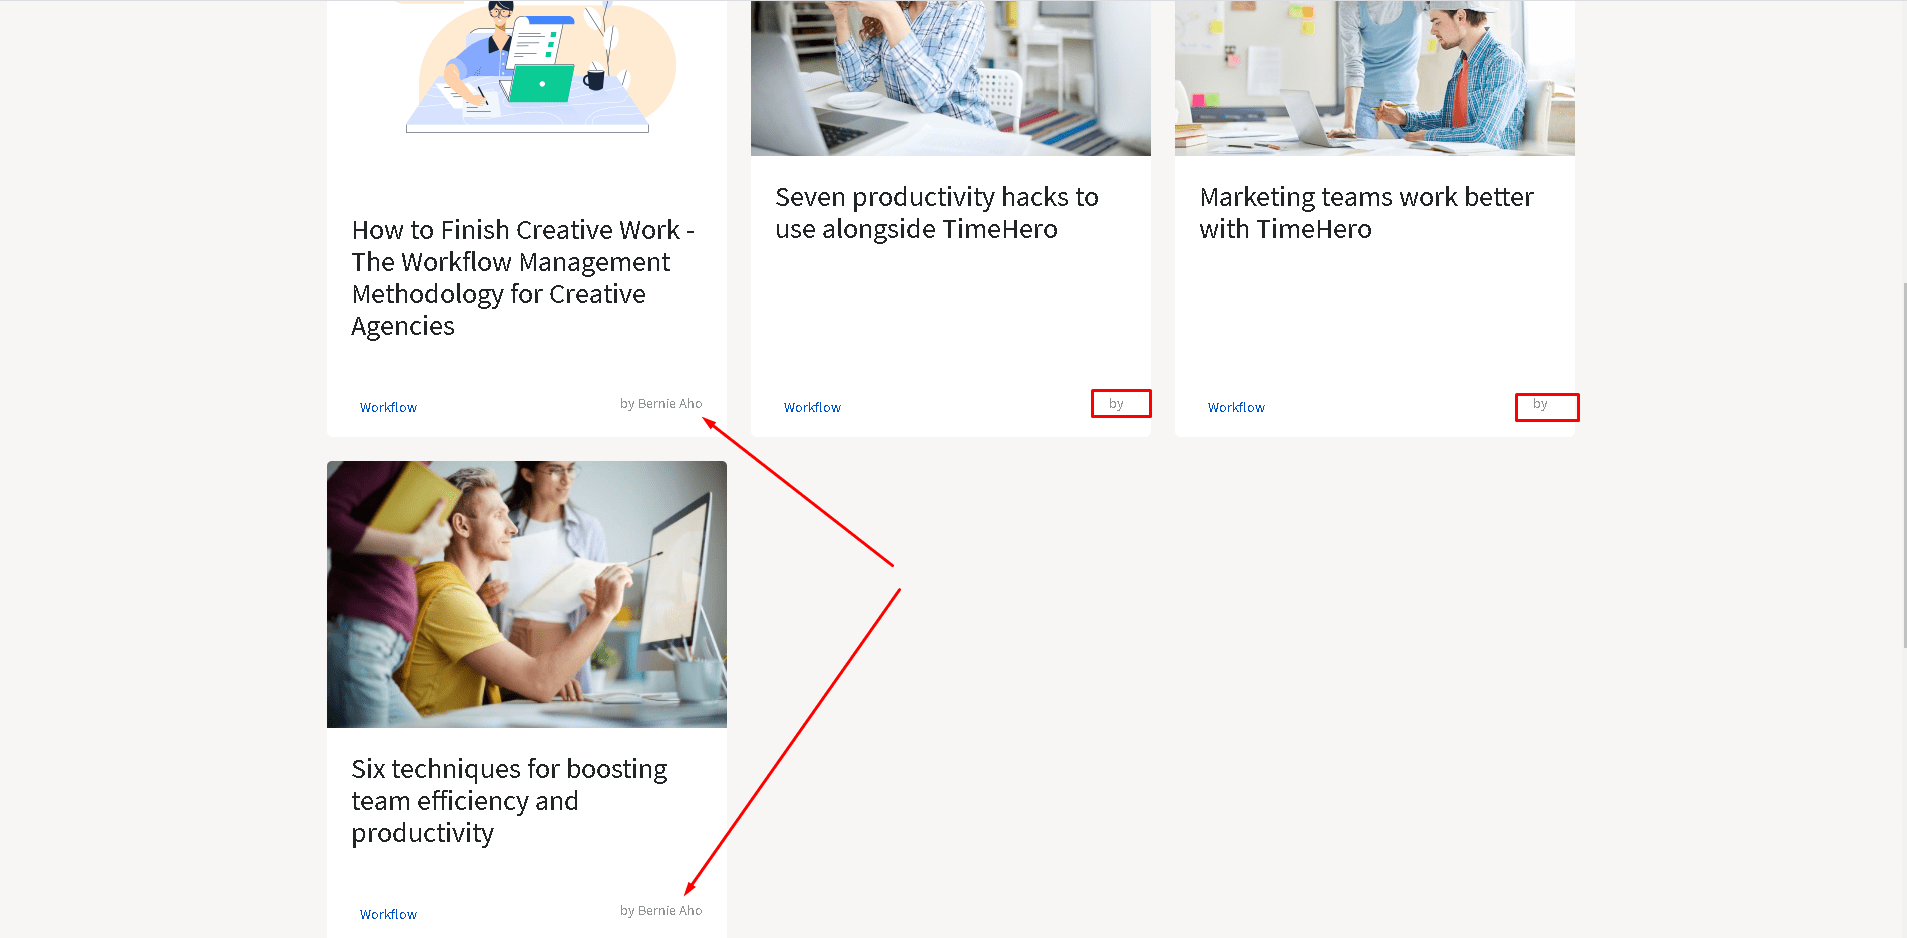Click 'by' text on Seven productivity hacks card
Image resolution: width=1907 pixels, height=938 pixels.
(1116, 404)
